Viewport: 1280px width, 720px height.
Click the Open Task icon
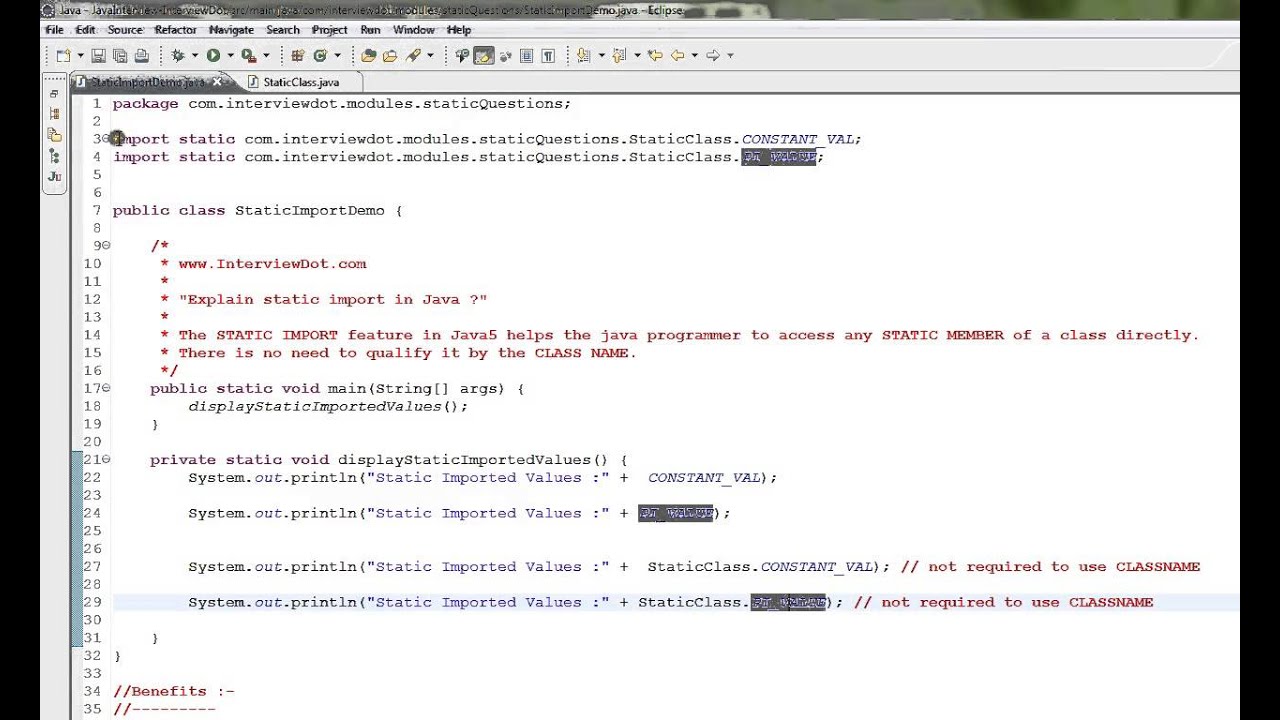[x=390, y=55]
